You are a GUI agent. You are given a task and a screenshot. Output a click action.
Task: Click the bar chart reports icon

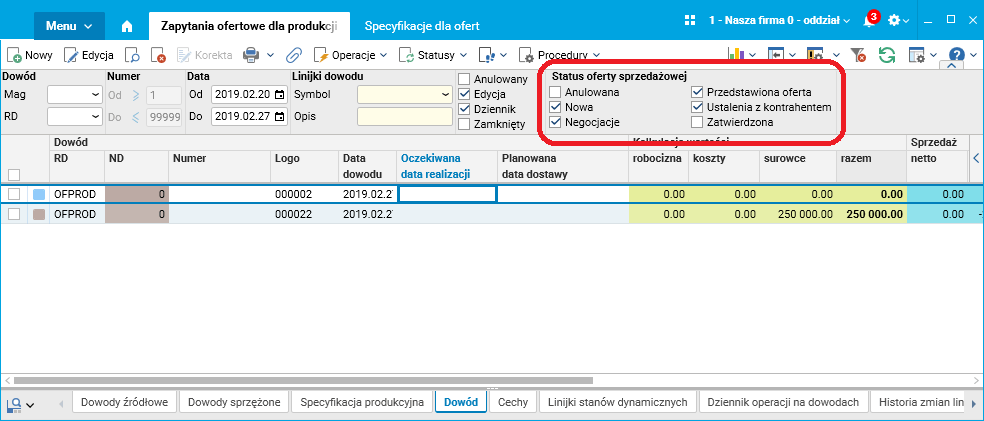736,55
